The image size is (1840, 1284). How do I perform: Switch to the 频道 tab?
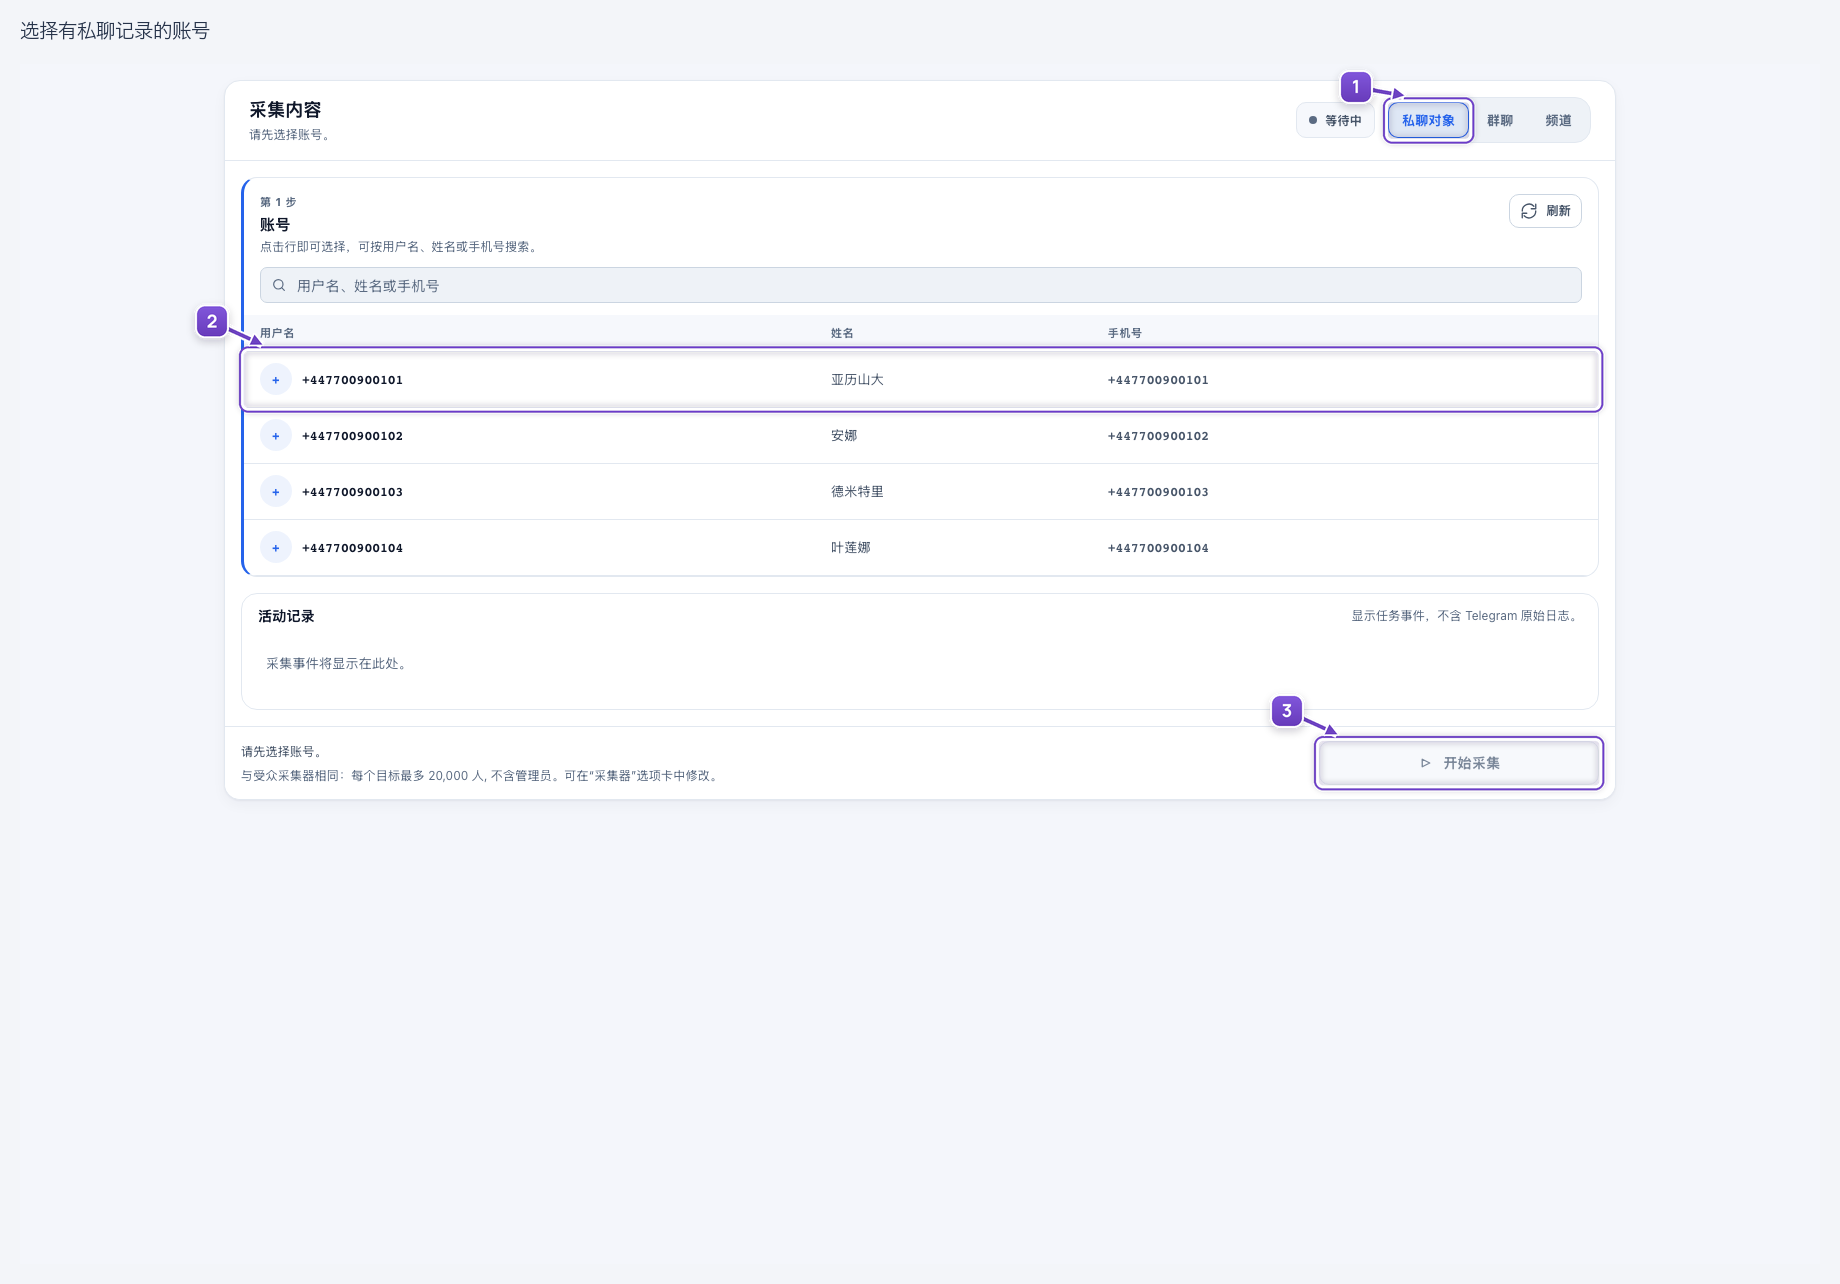click(1558, 121)
